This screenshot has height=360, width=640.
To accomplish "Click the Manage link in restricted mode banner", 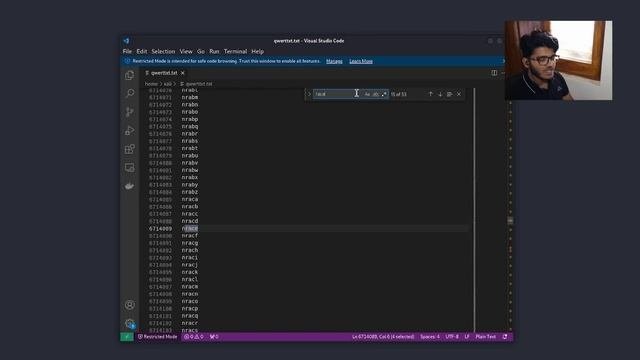I will pyautogui.click(x=334, y=61).
